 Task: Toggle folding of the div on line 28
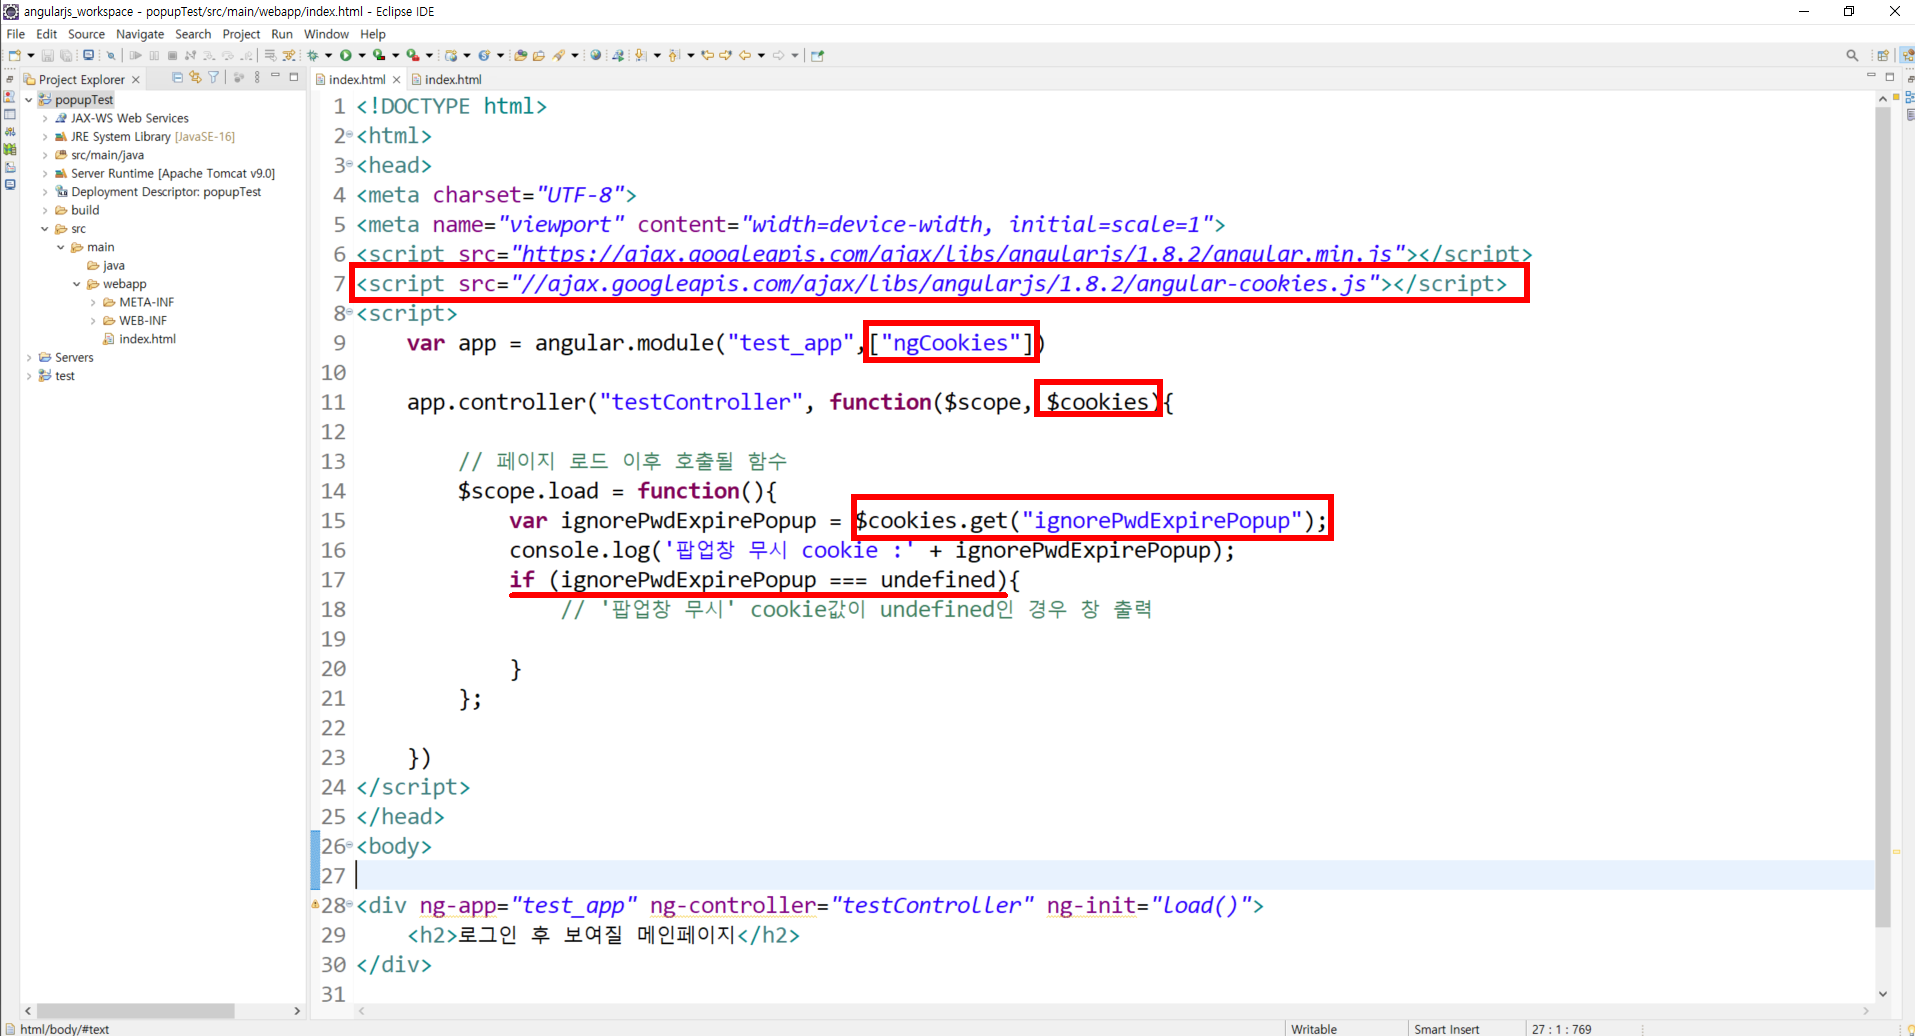(x=350, y=904)
